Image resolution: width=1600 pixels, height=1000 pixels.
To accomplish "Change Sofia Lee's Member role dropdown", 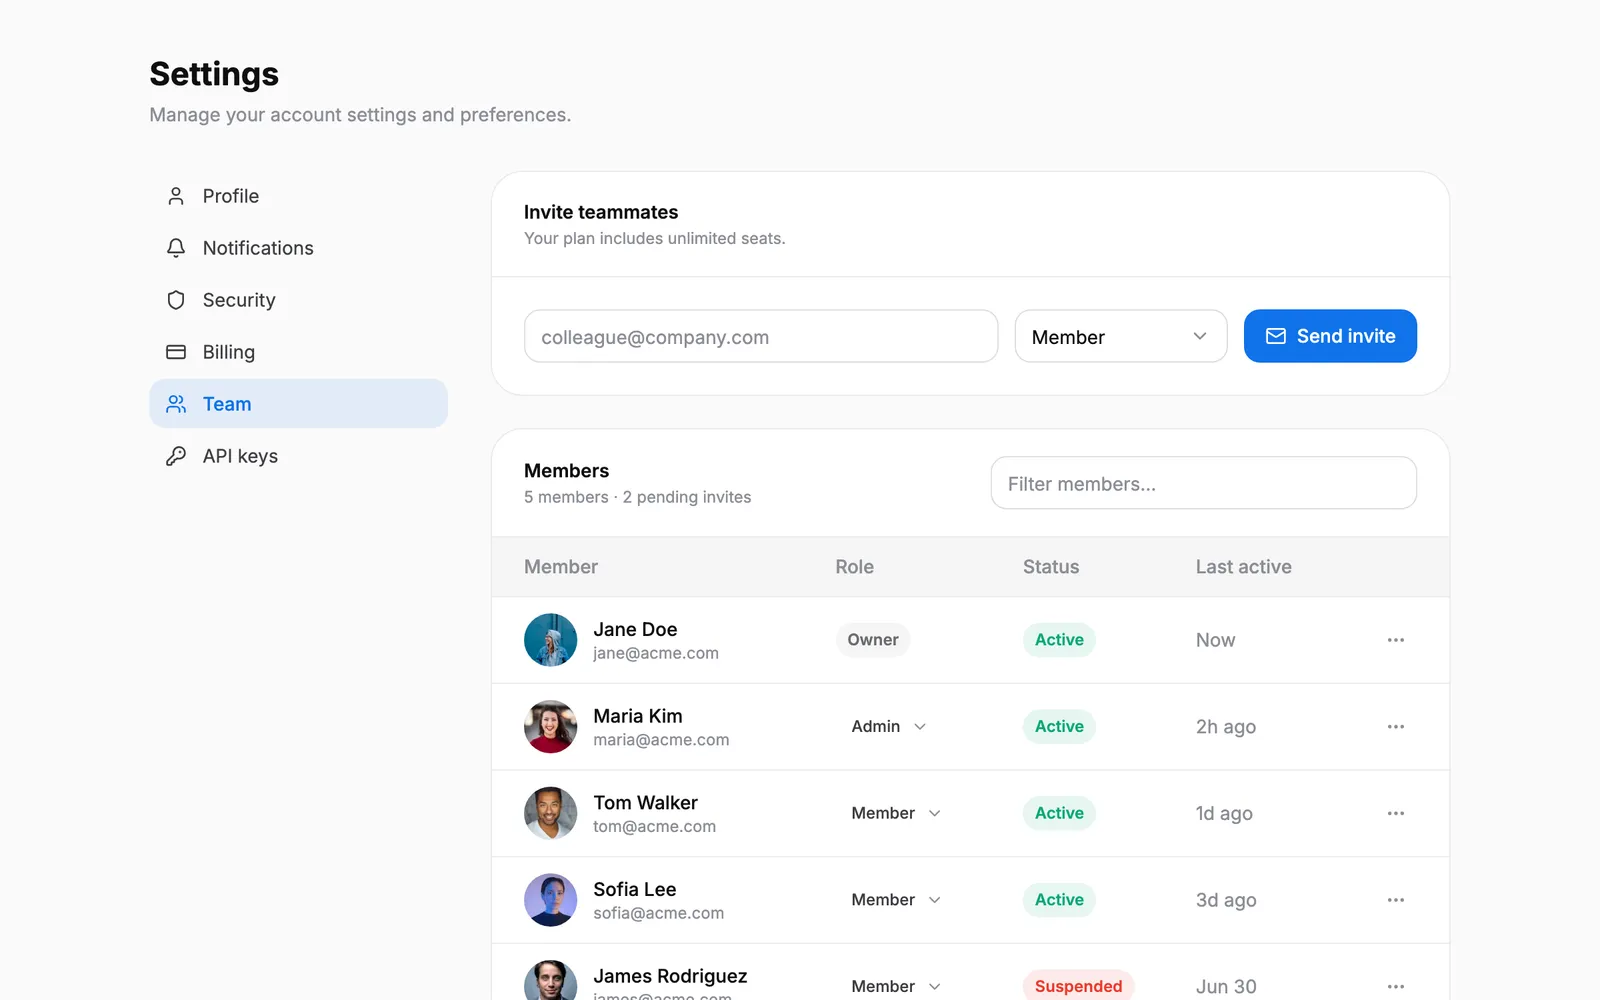I will [896, 900].
